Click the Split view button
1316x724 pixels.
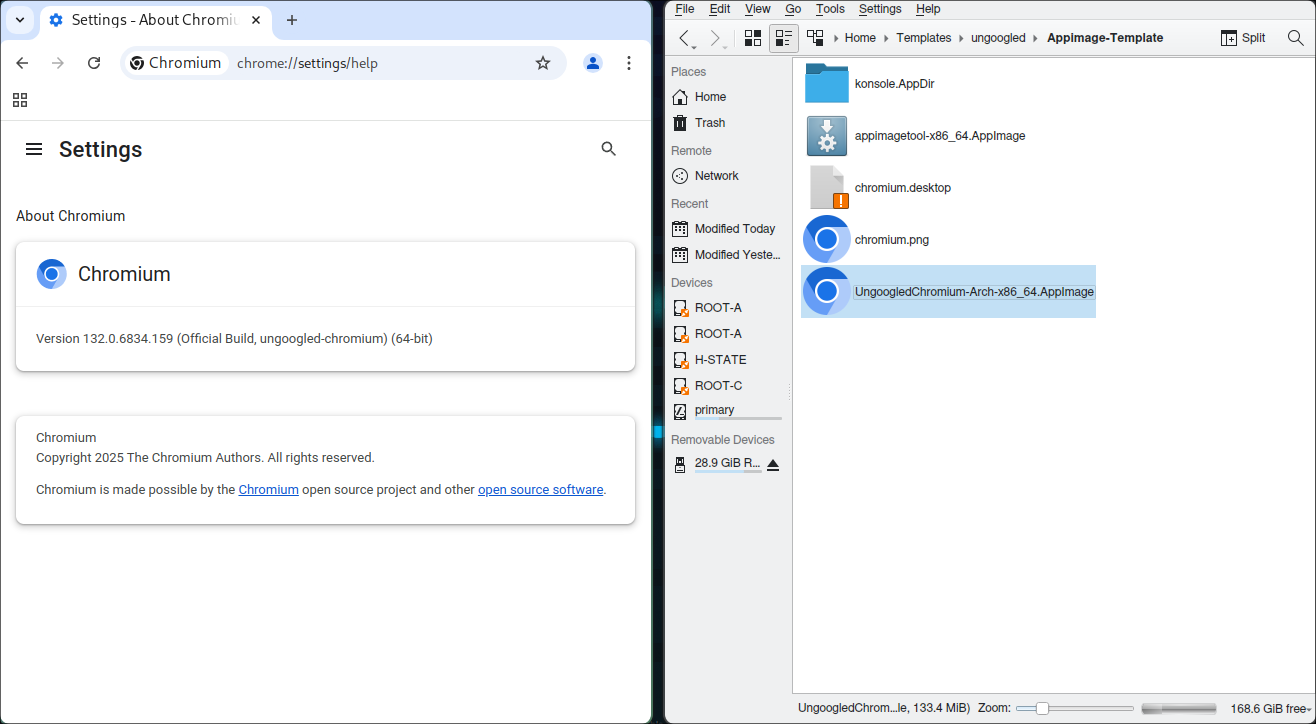tap(1243, 38)
